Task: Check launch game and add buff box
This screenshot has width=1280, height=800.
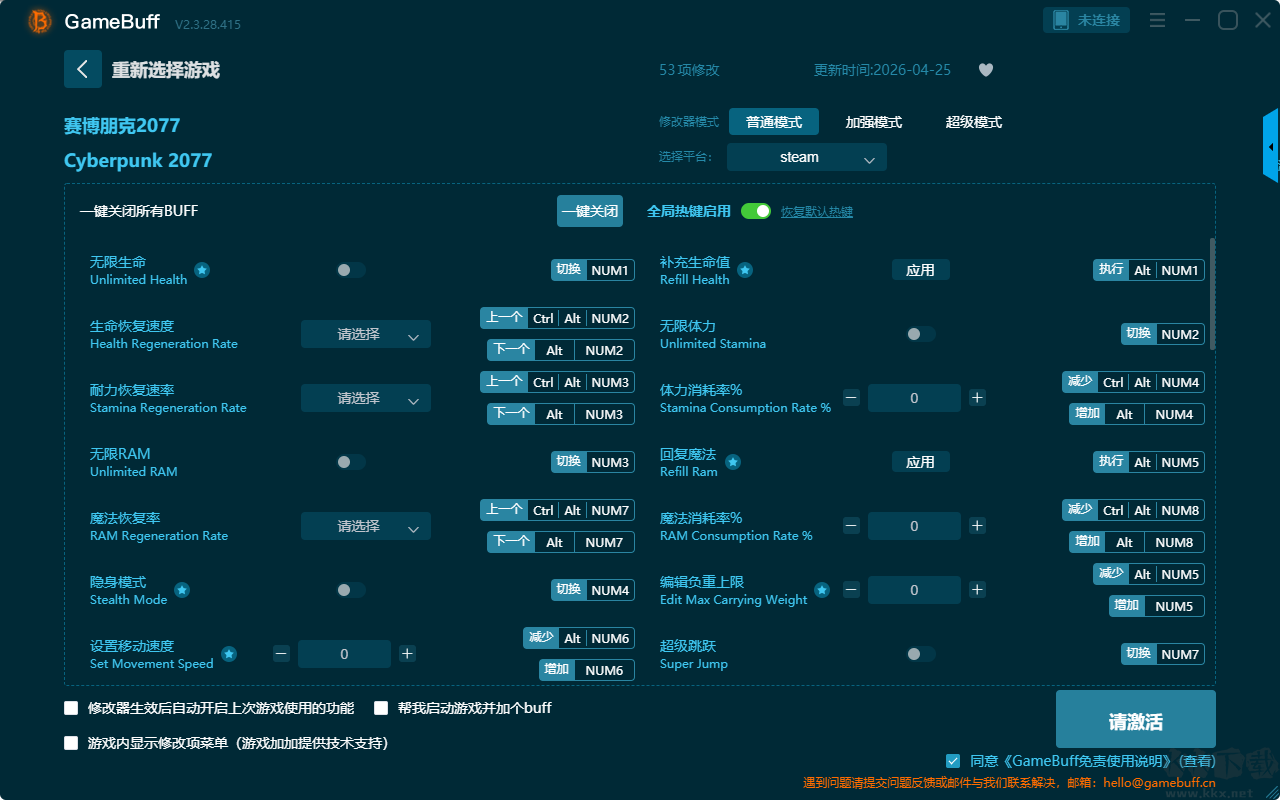Action: [381, 708]
